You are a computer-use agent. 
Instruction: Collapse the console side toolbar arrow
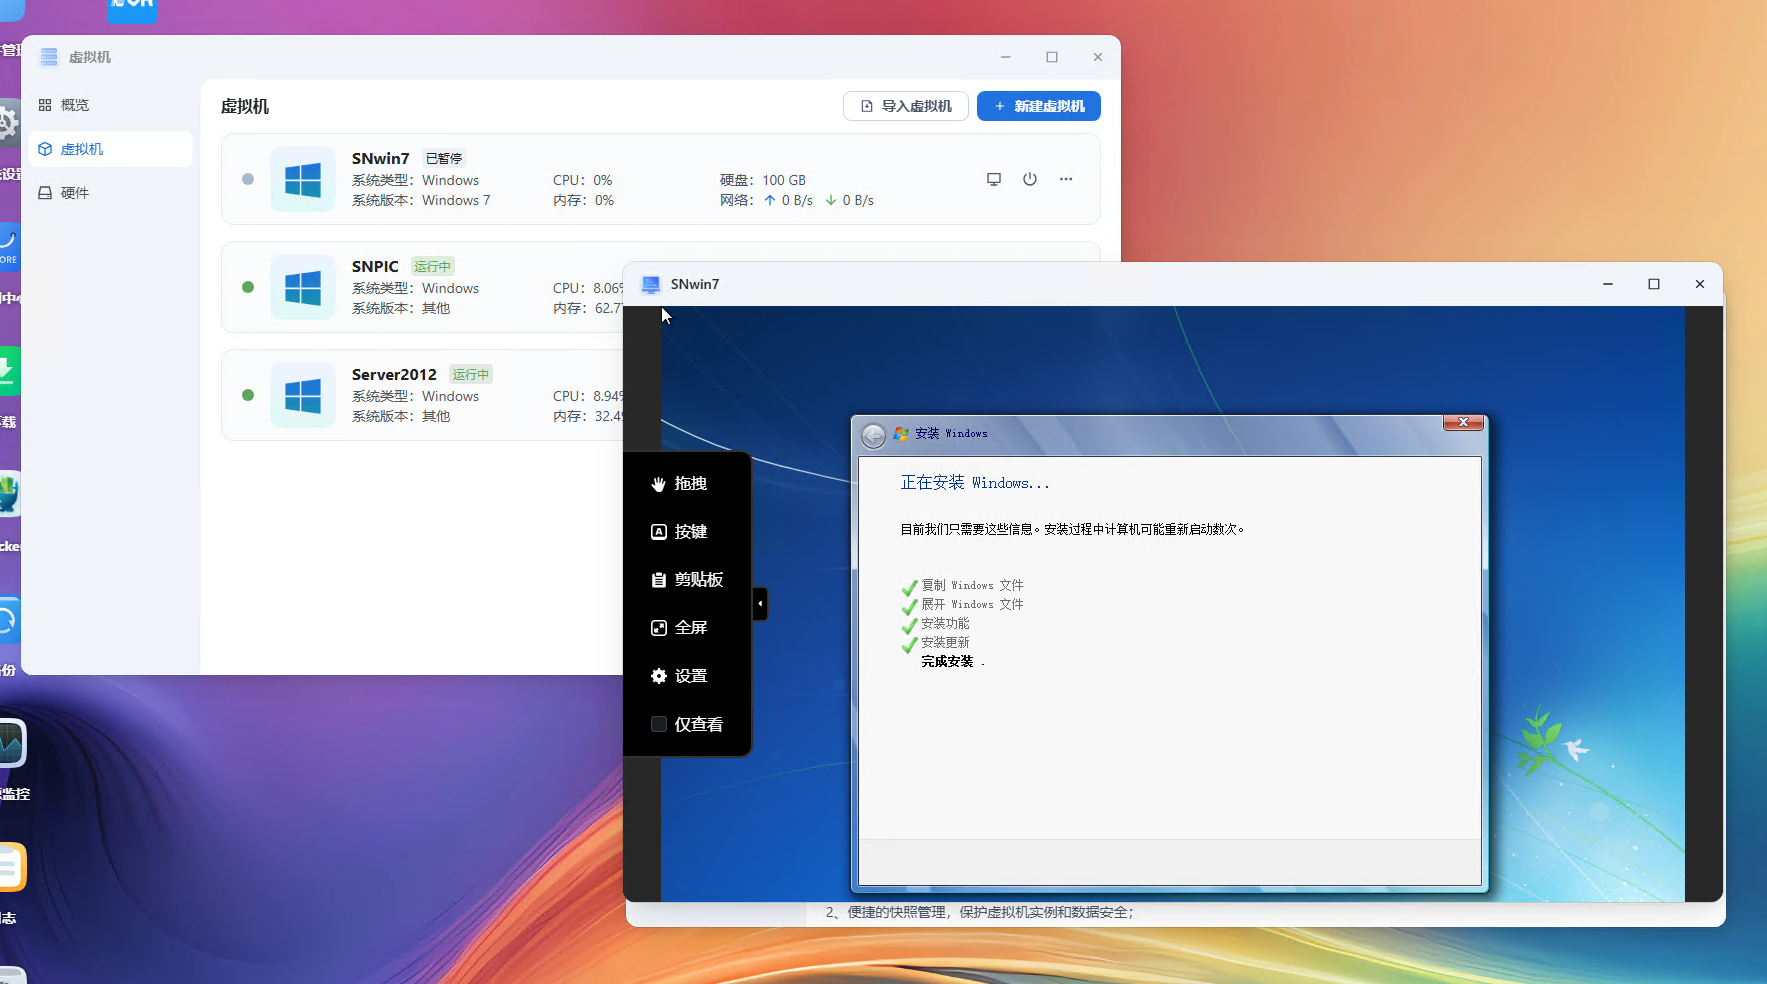point(760,603)
